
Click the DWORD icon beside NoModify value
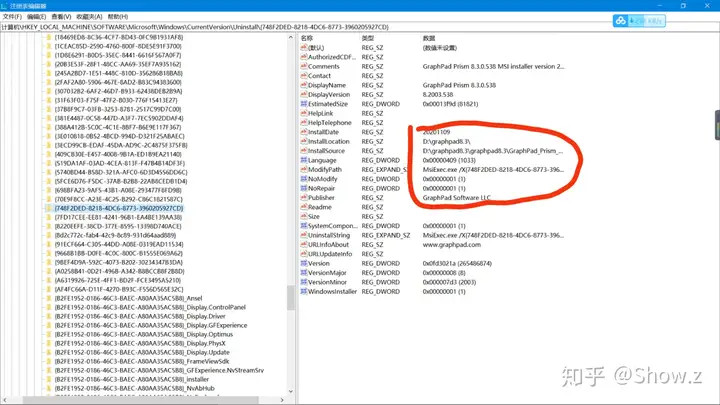304,179
